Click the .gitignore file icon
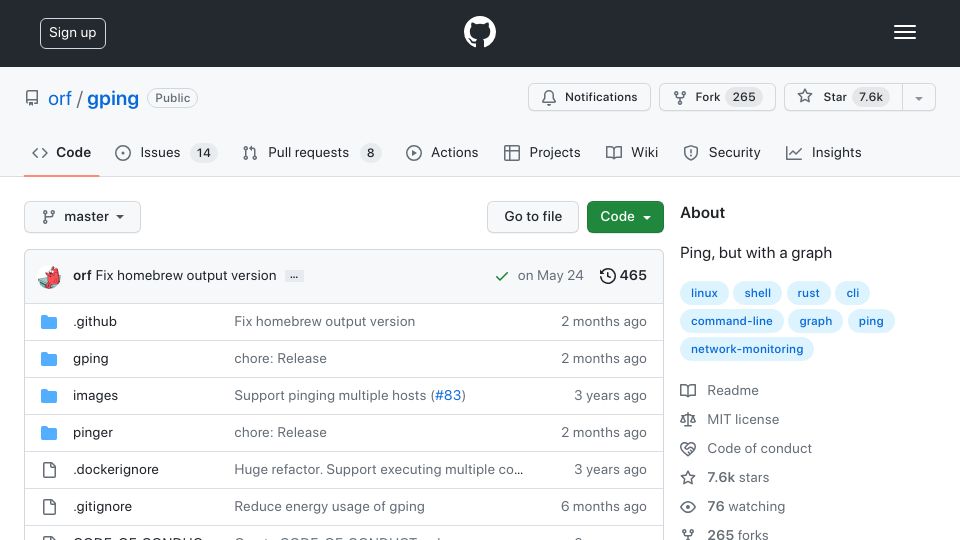 coord(49,507)
